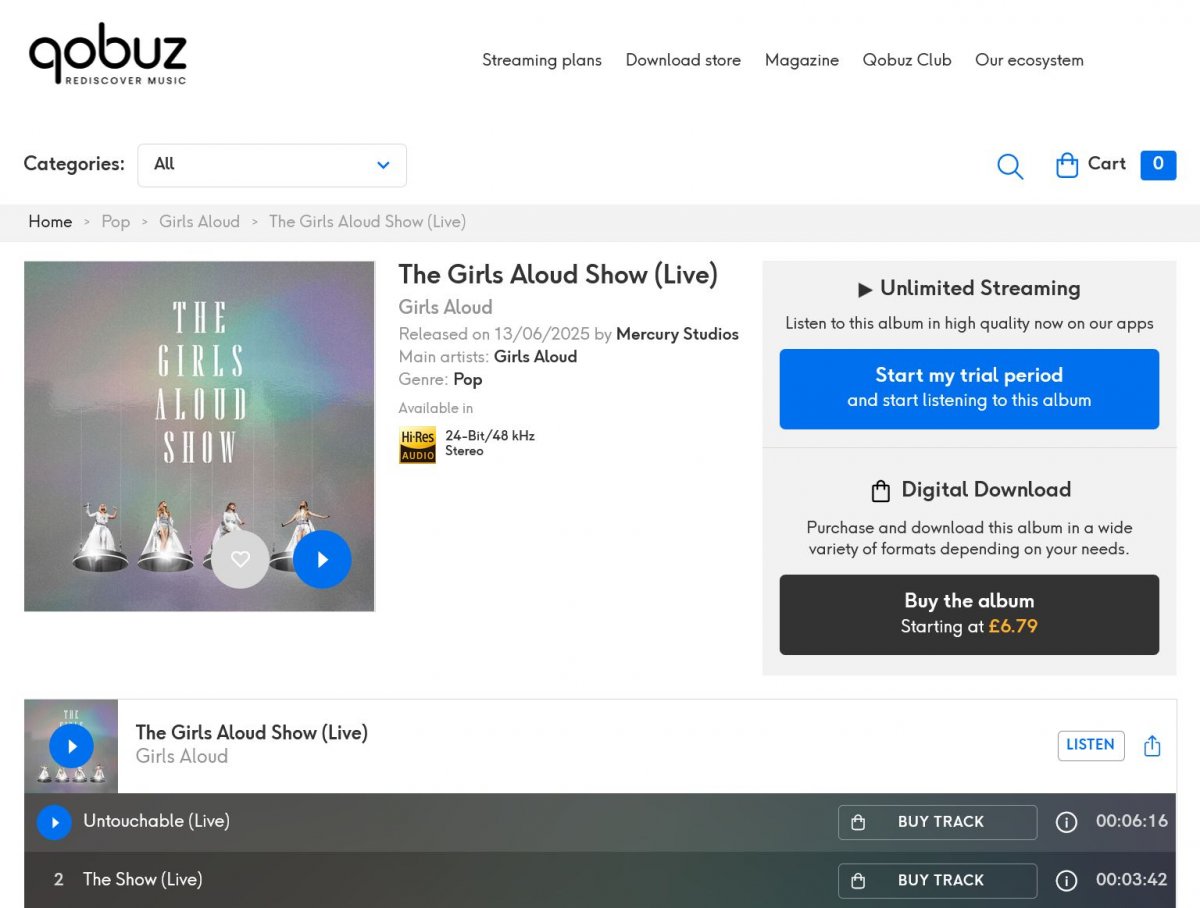Click Mercury Studios label link
The image size is (1200, 908).
pos(677,334)
